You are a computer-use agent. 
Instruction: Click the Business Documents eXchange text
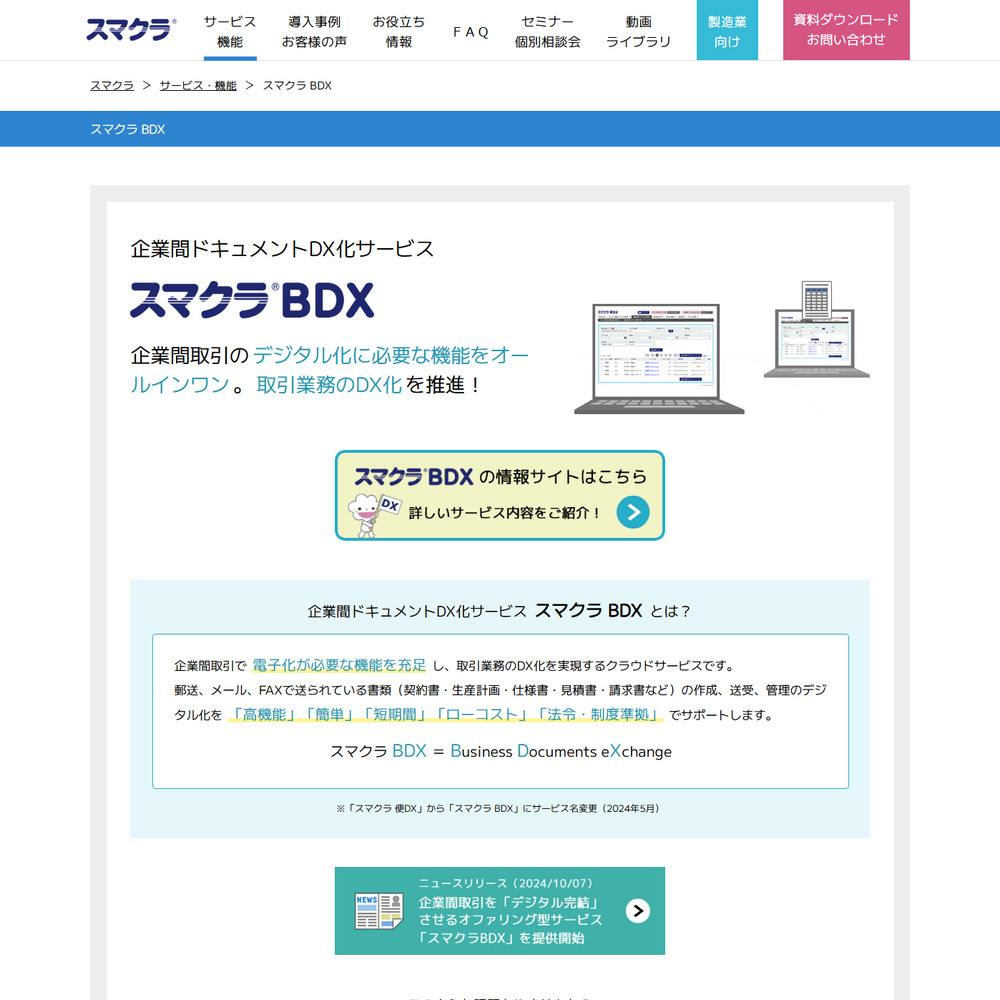(561, 751)
